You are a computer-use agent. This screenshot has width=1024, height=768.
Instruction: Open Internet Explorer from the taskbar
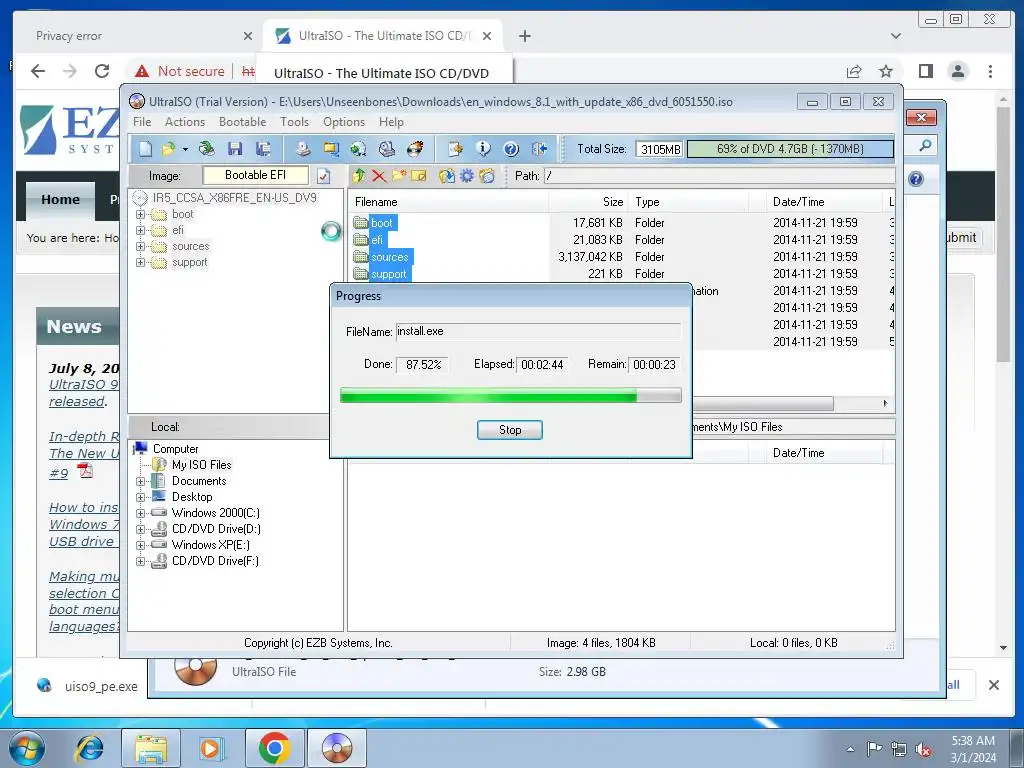click(x=89, y=748)
